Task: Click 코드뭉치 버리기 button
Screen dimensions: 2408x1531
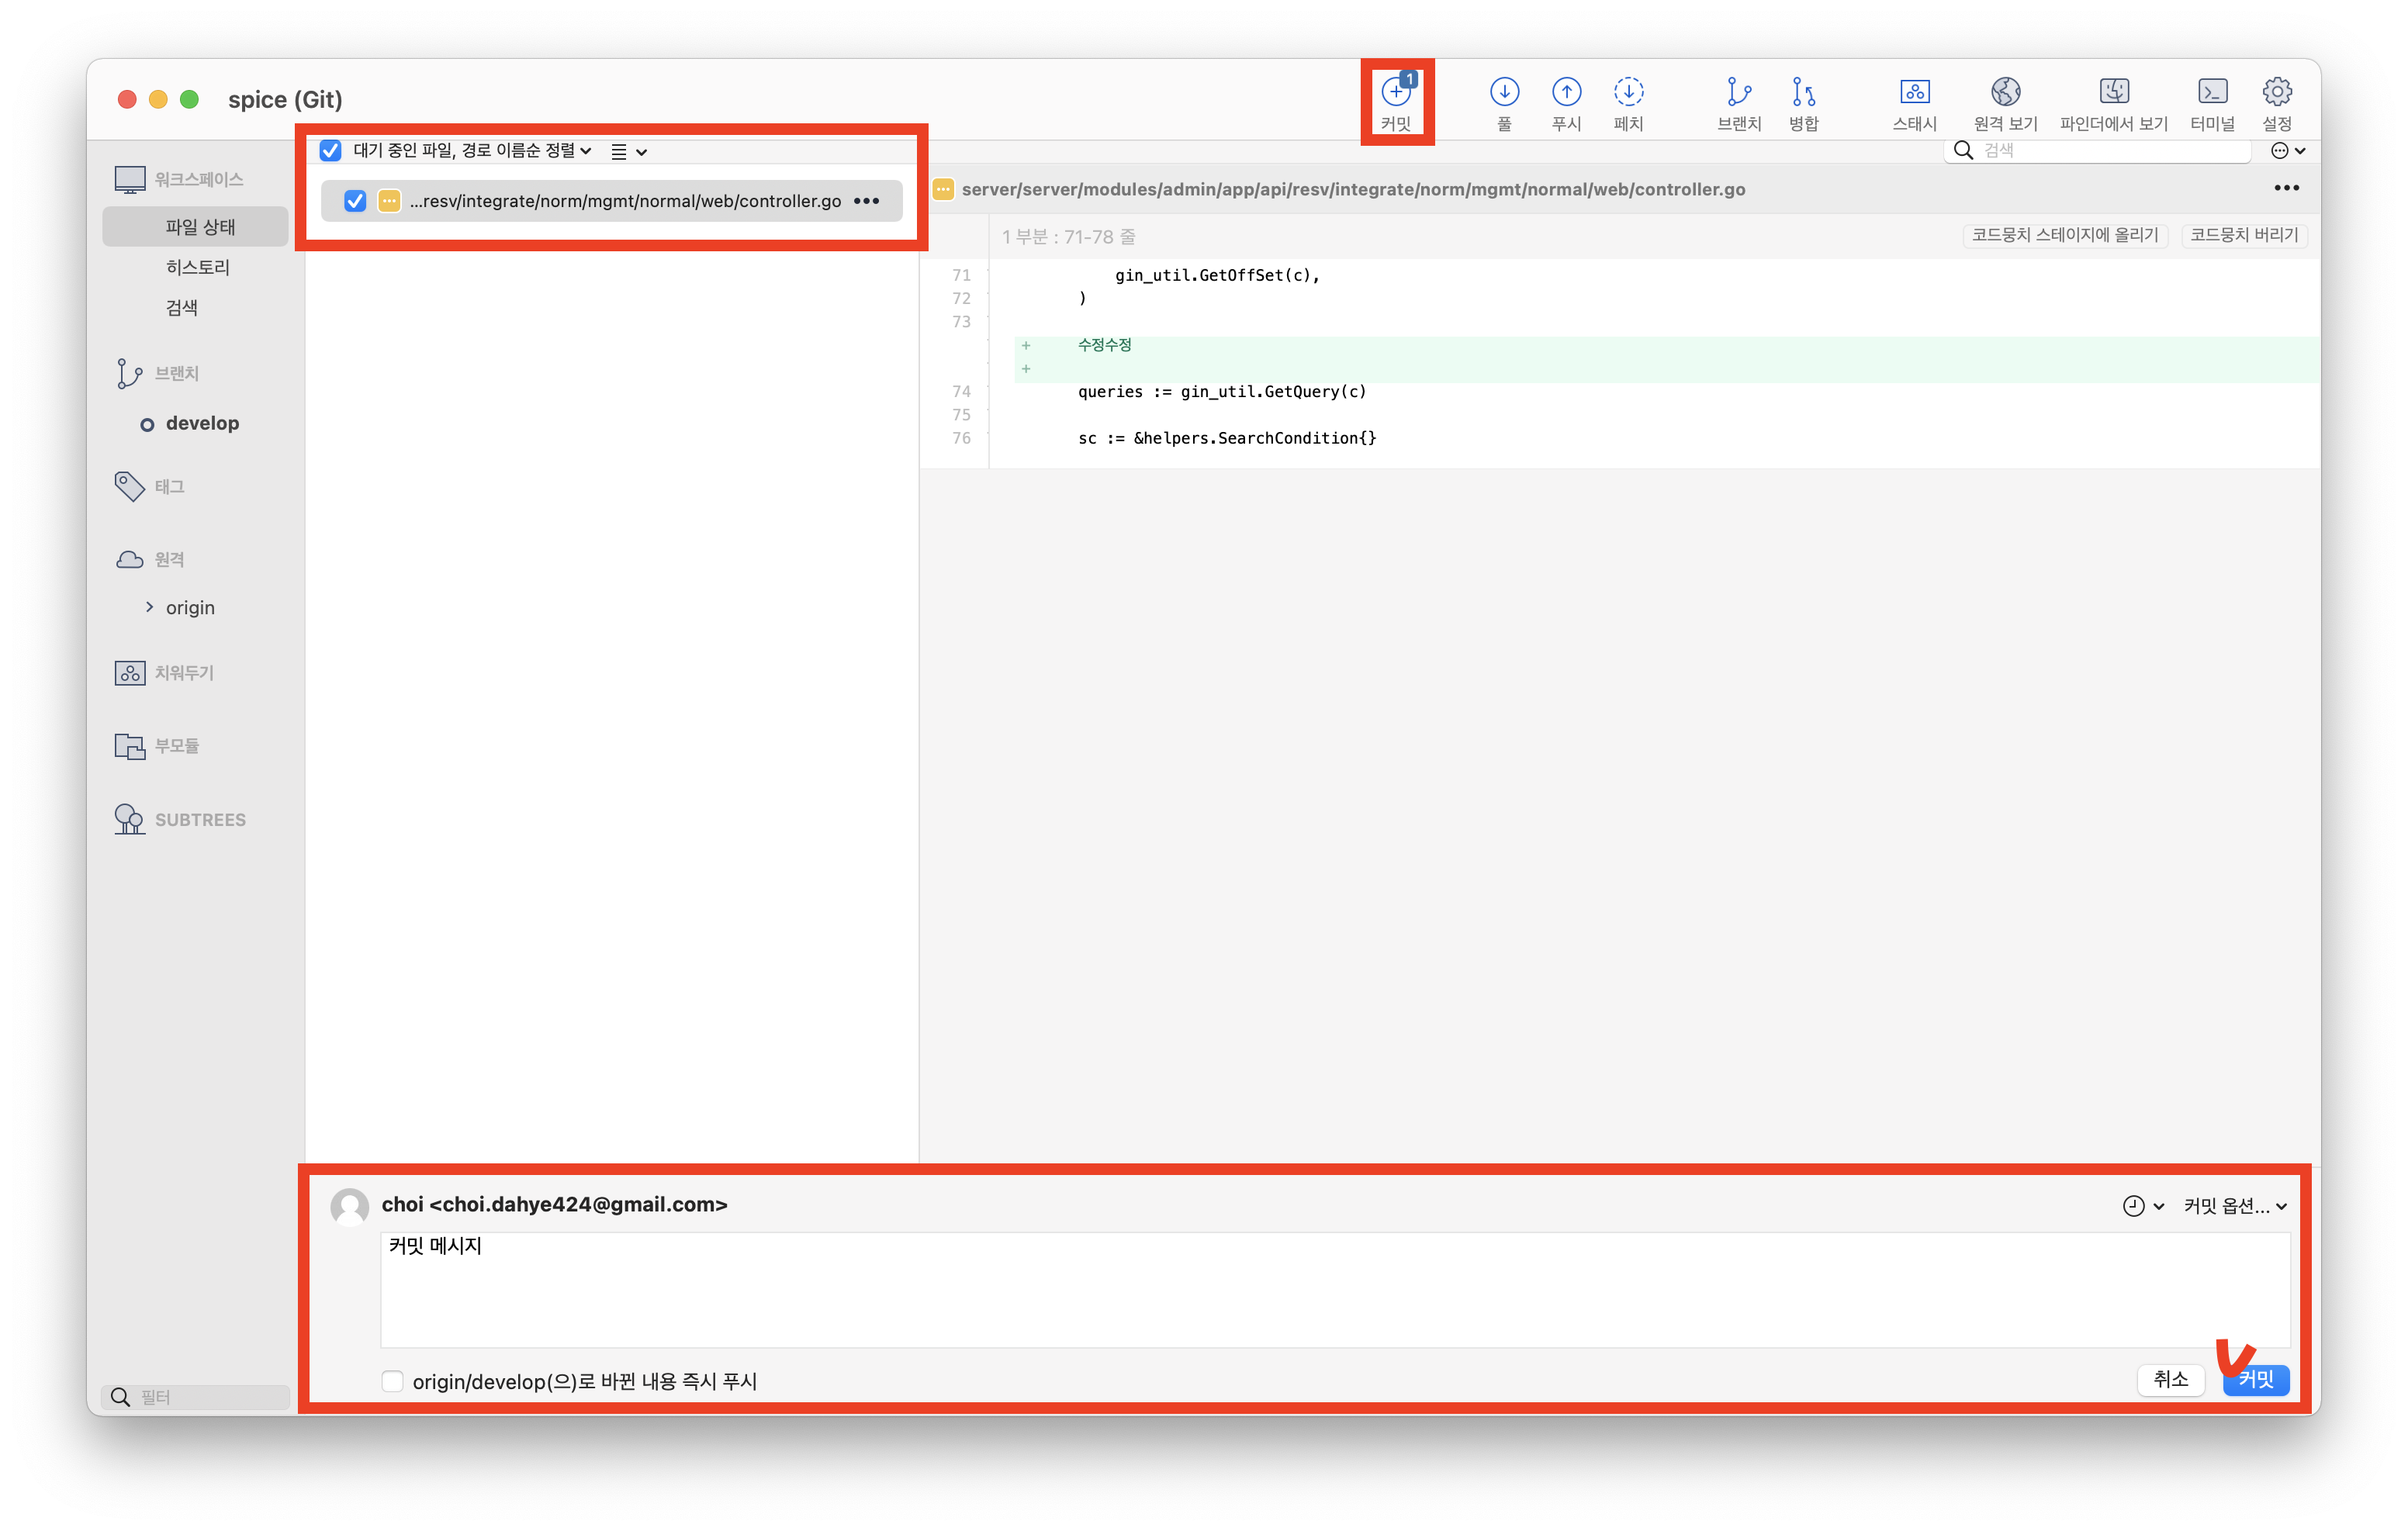Action: tap(2243, 235)
